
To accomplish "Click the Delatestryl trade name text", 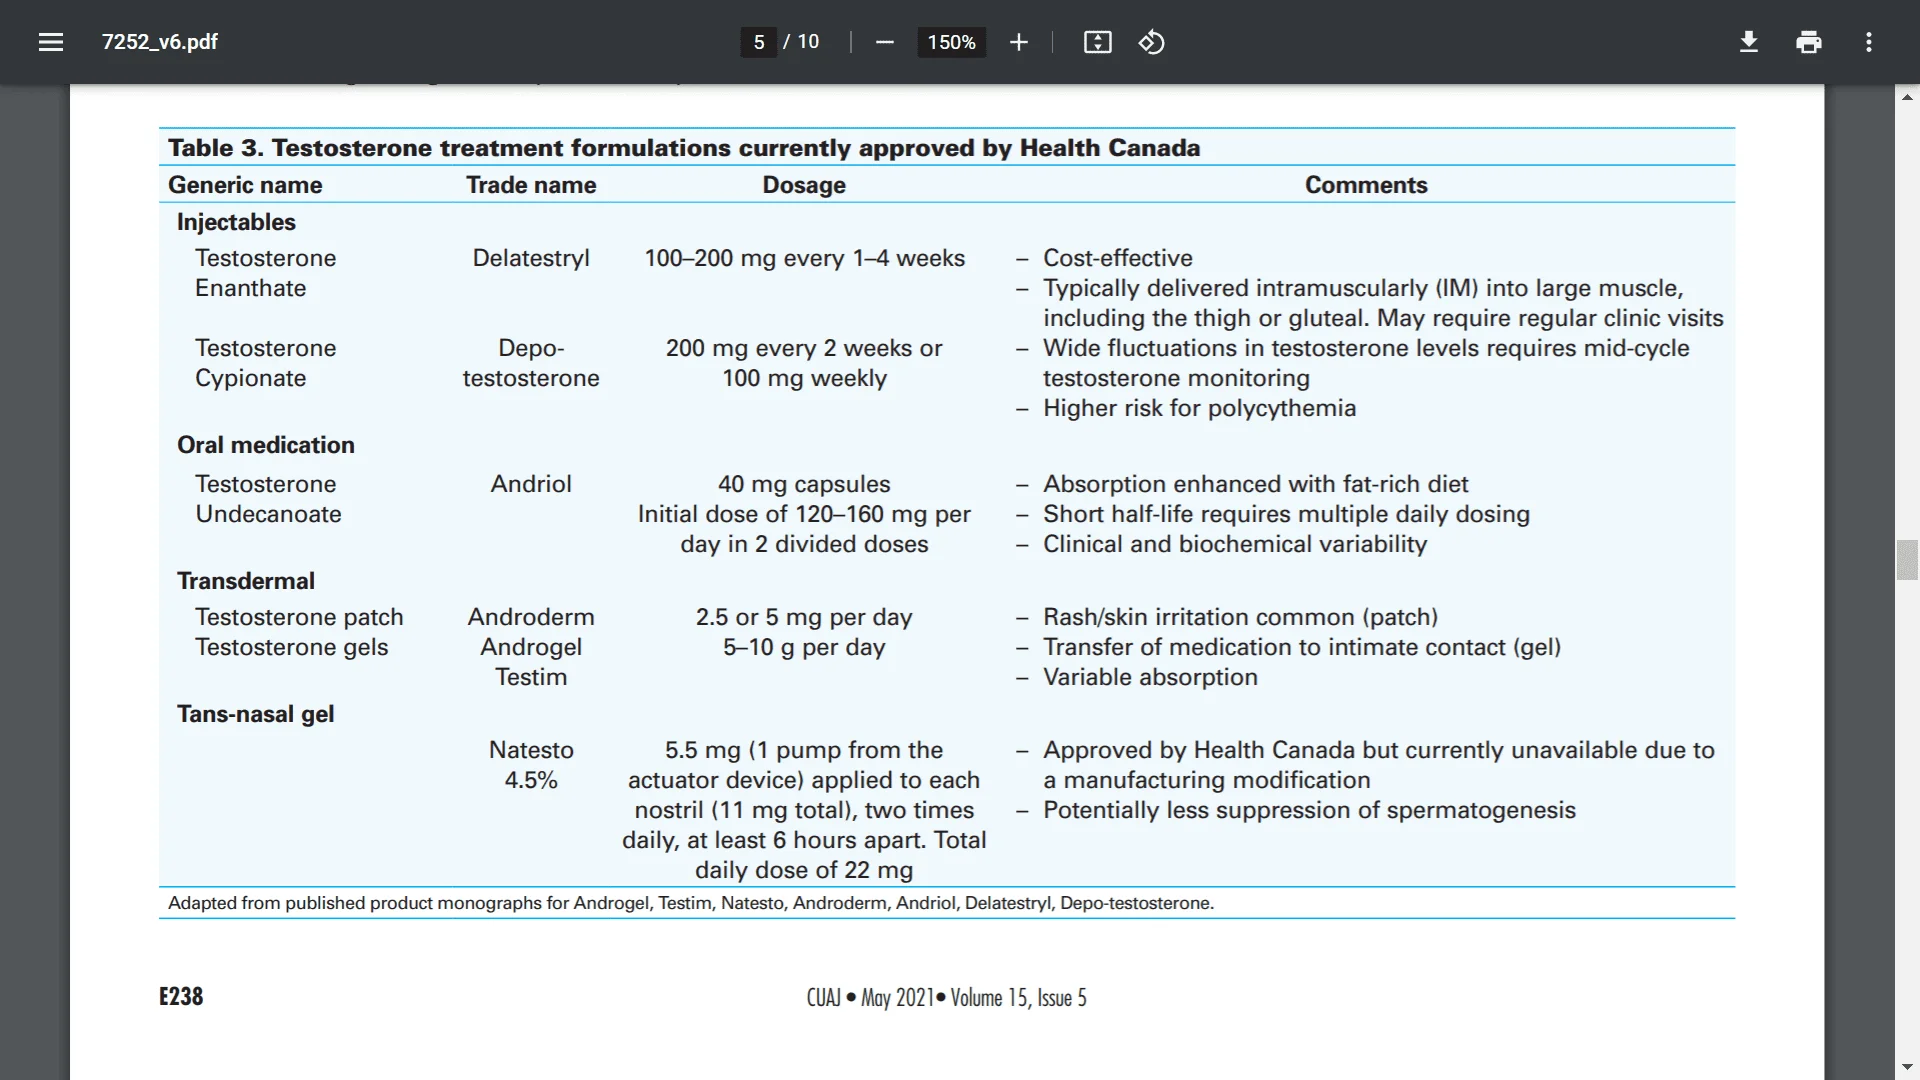I will [531, 258].
